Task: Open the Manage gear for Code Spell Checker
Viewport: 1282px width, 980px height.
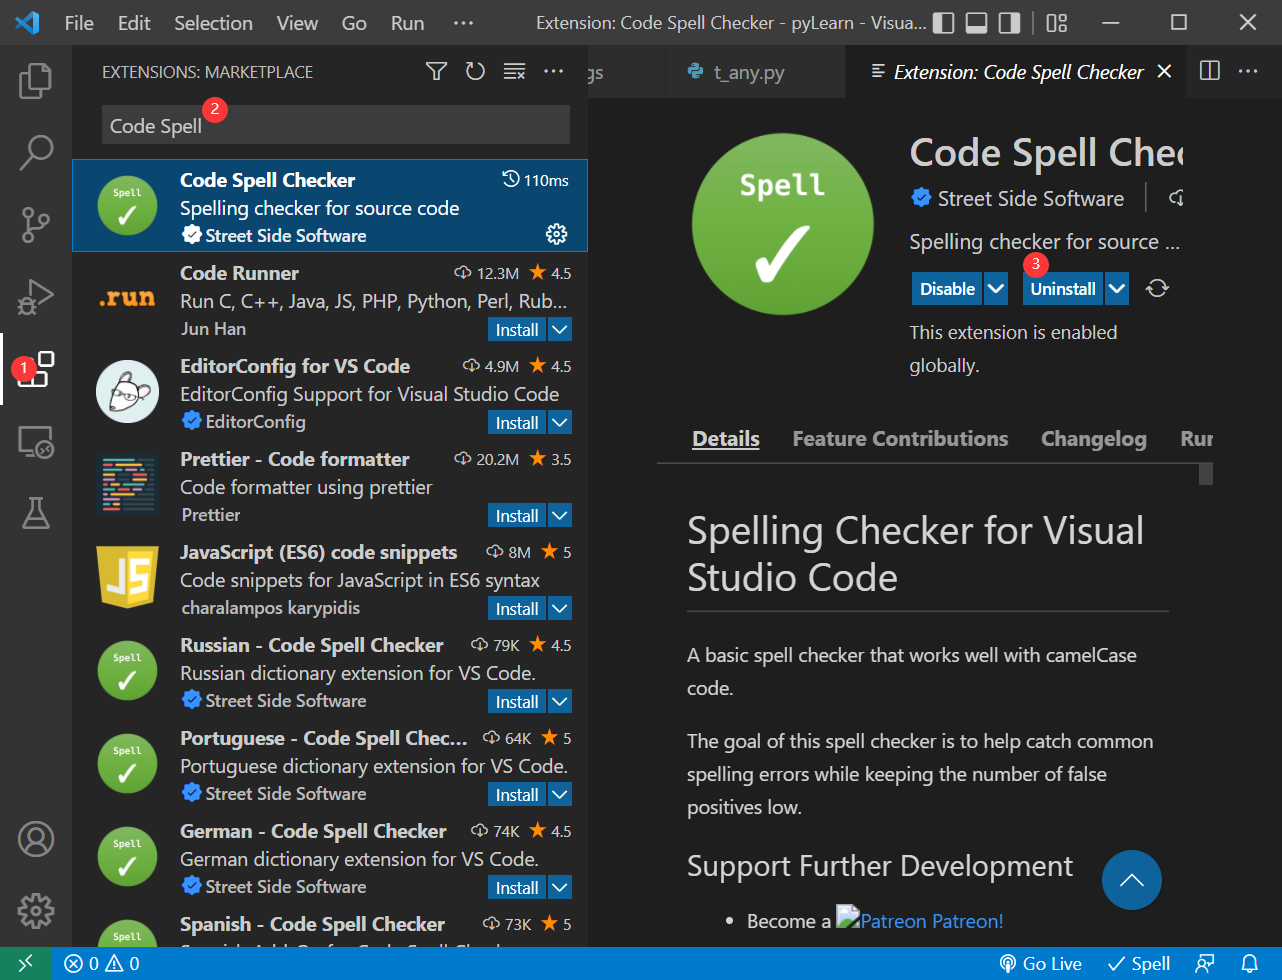Action: point(556,234)
